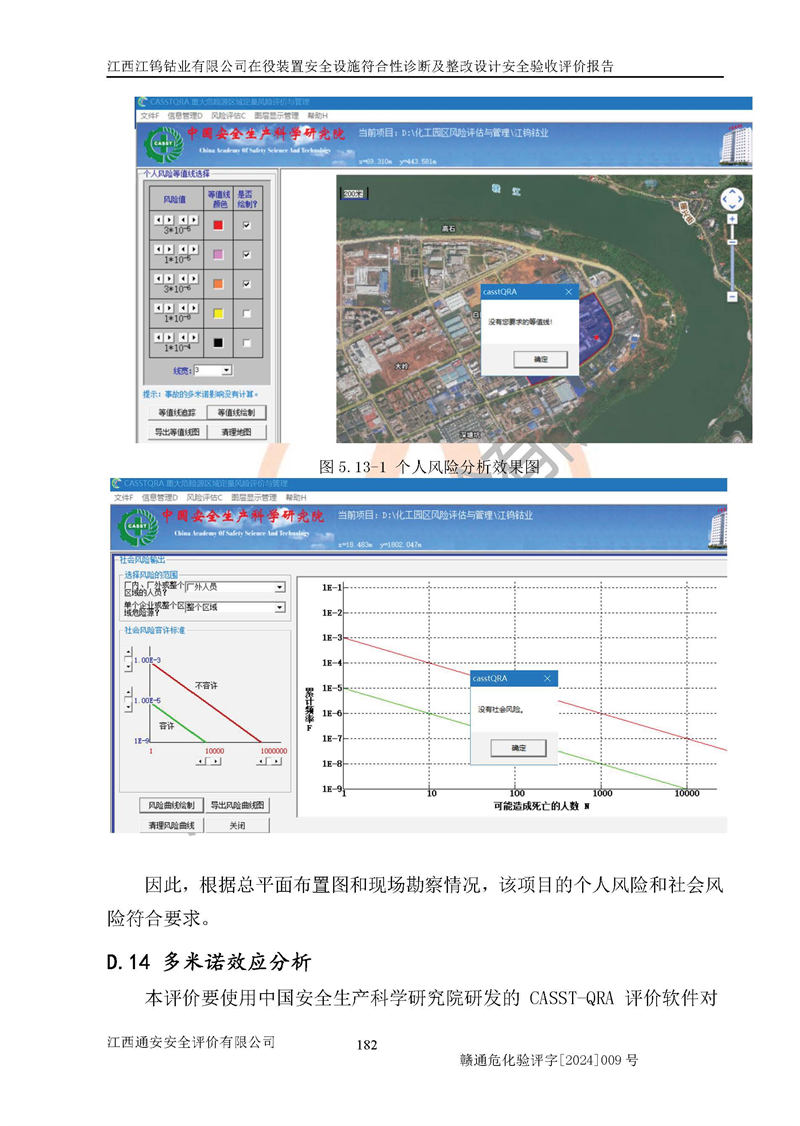Open the 线宽 line width dropdown

pos(226,370)
